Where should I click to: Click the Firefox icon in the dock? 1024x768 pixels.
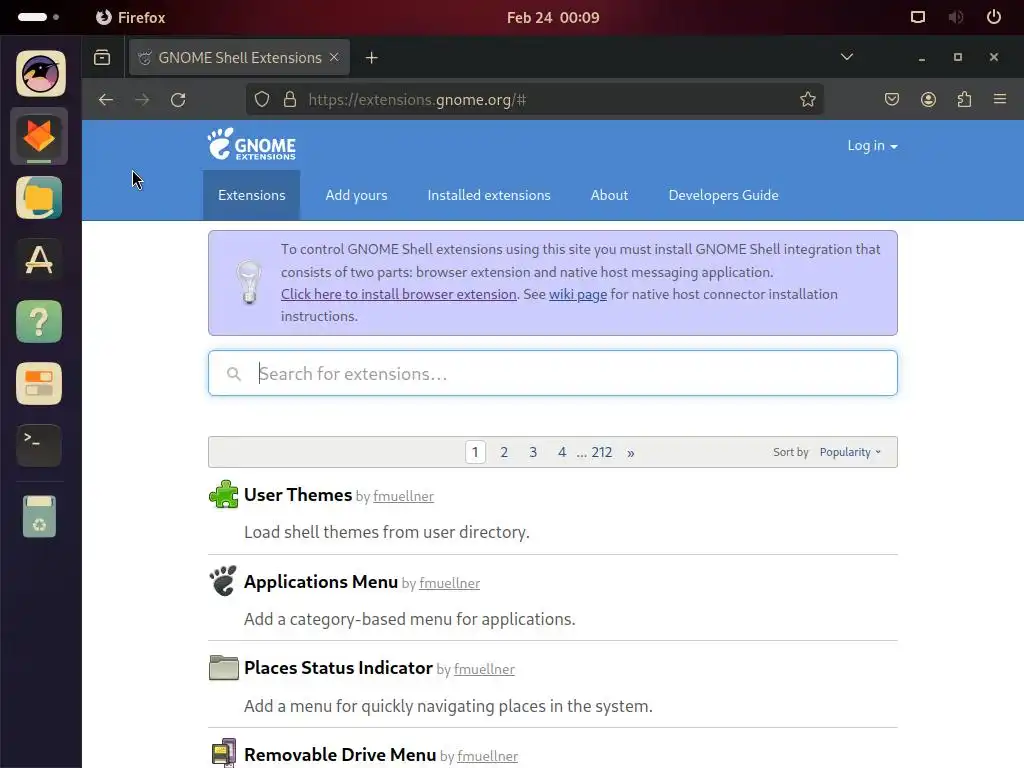39,136
